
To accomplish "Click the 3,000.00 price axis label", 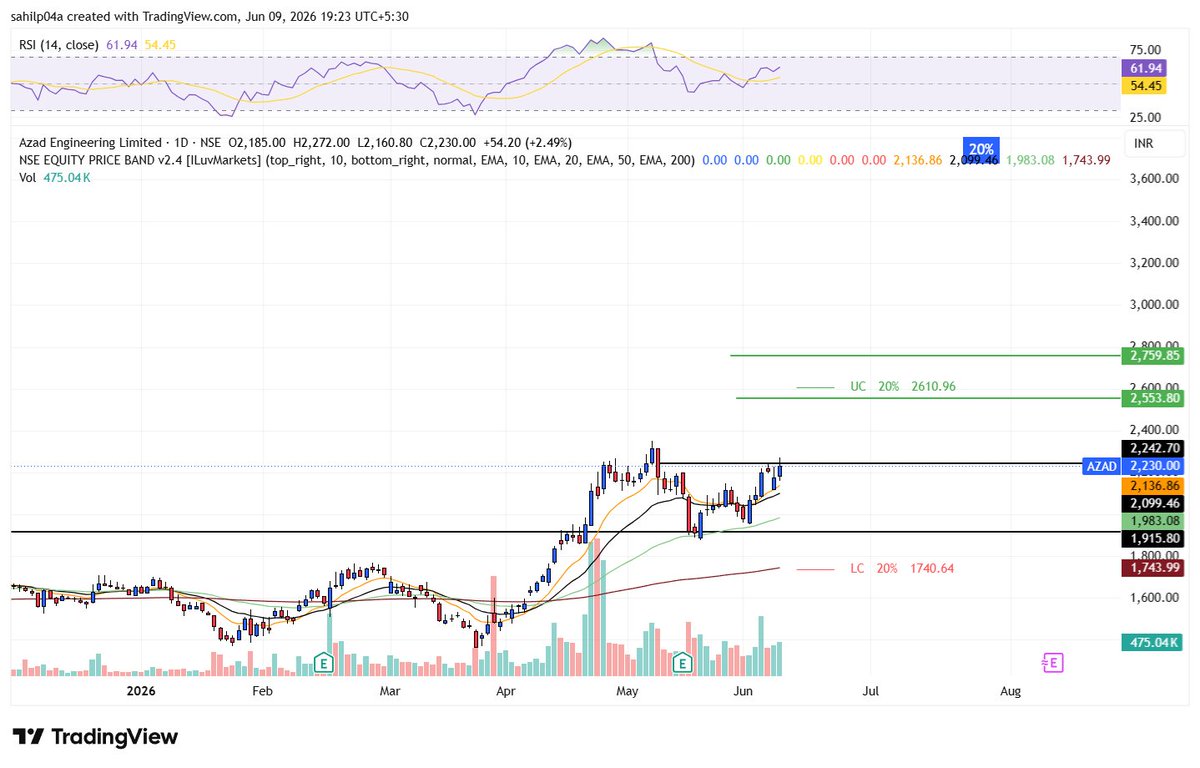I will tap(1152, 305).
